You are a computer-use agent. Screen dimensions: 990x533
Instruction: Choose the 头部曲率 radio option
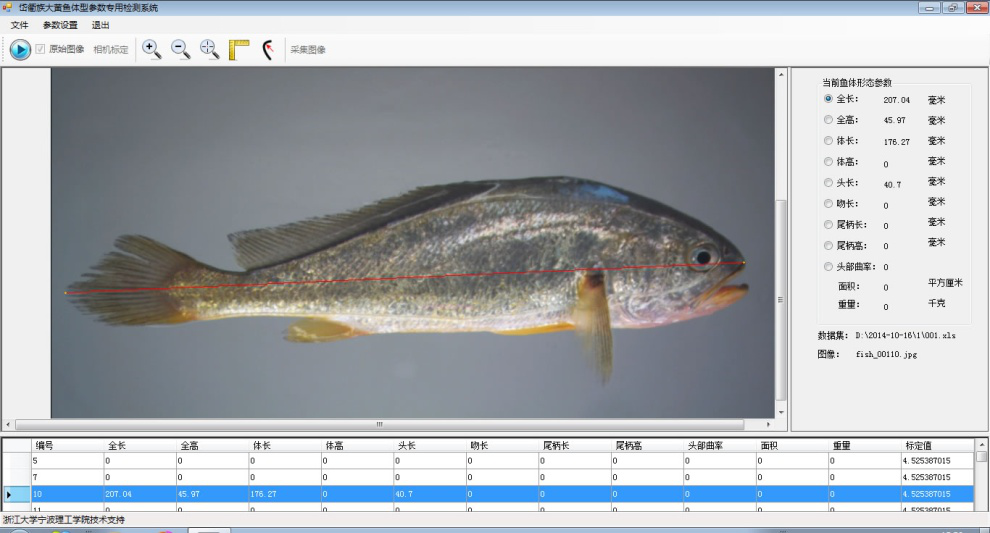pyautogui.click(x=828, y=267)
